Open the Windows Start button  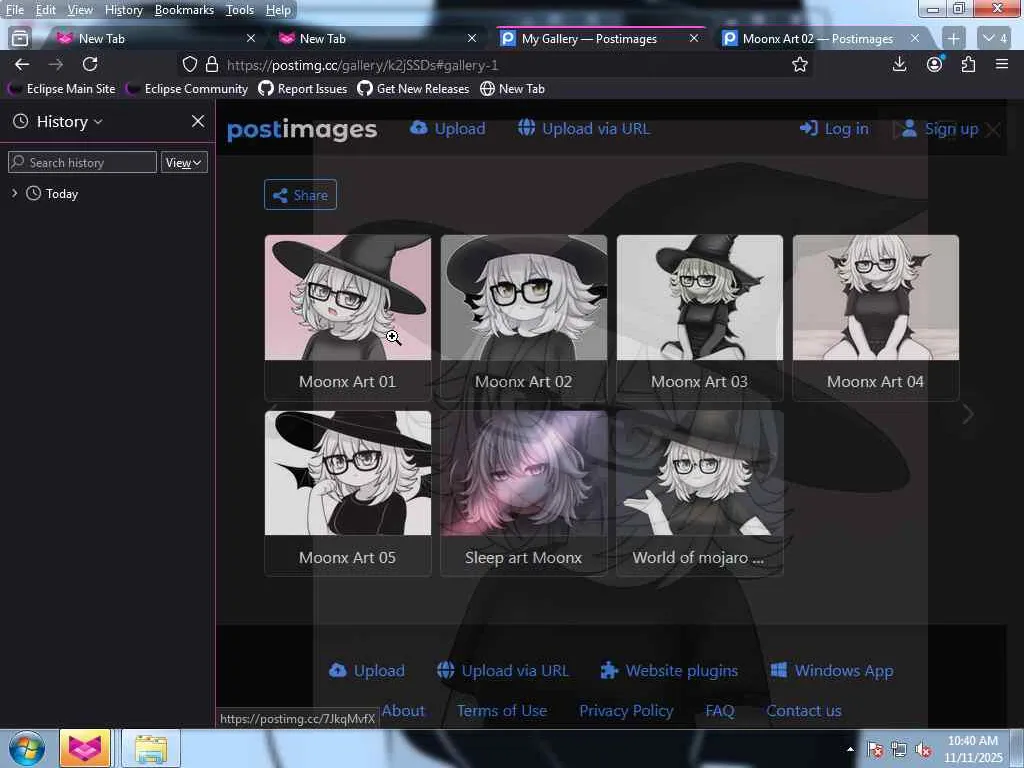click(27, 748)
